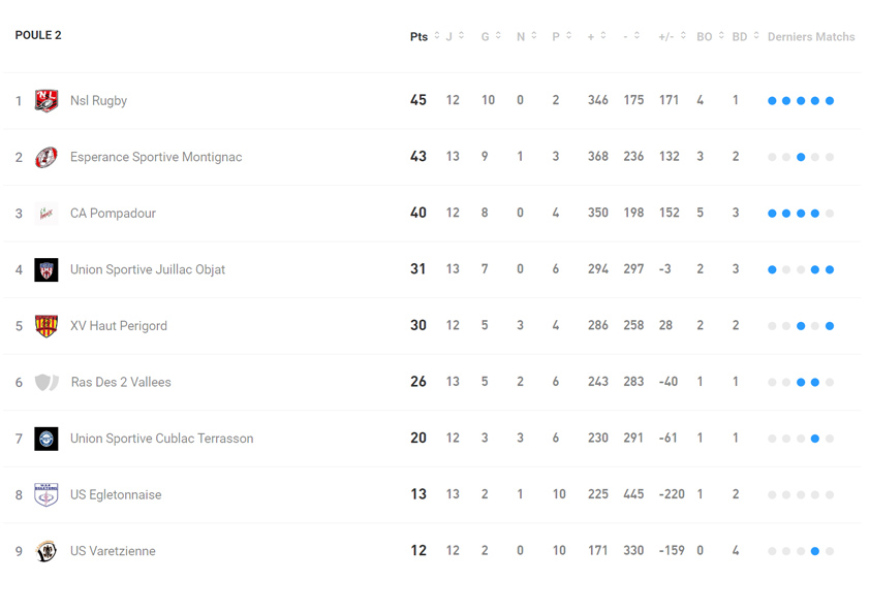This screenshot has height=614, width=870.
Task: Click the Esperance Sportive Montignac logo
Action: click(x=46, y=157)
